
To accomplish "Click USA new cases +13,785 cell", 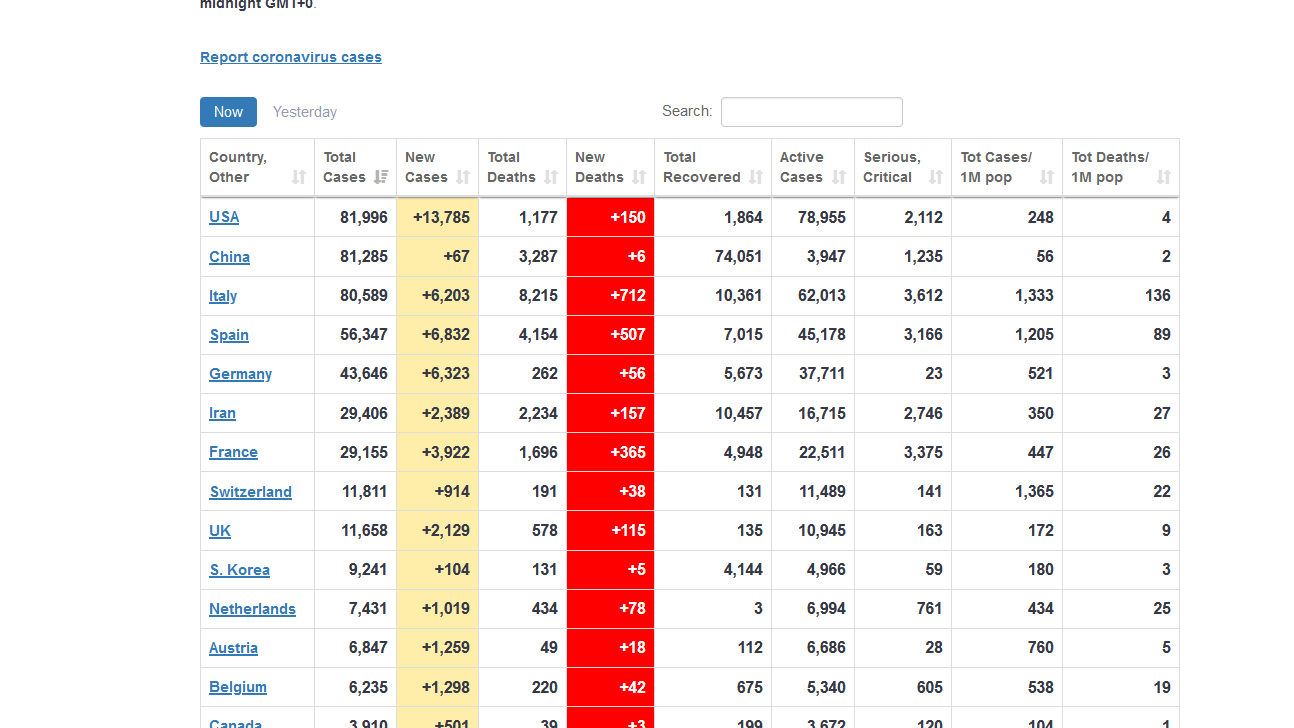I will pyautogui.click(x=438, y=217).
